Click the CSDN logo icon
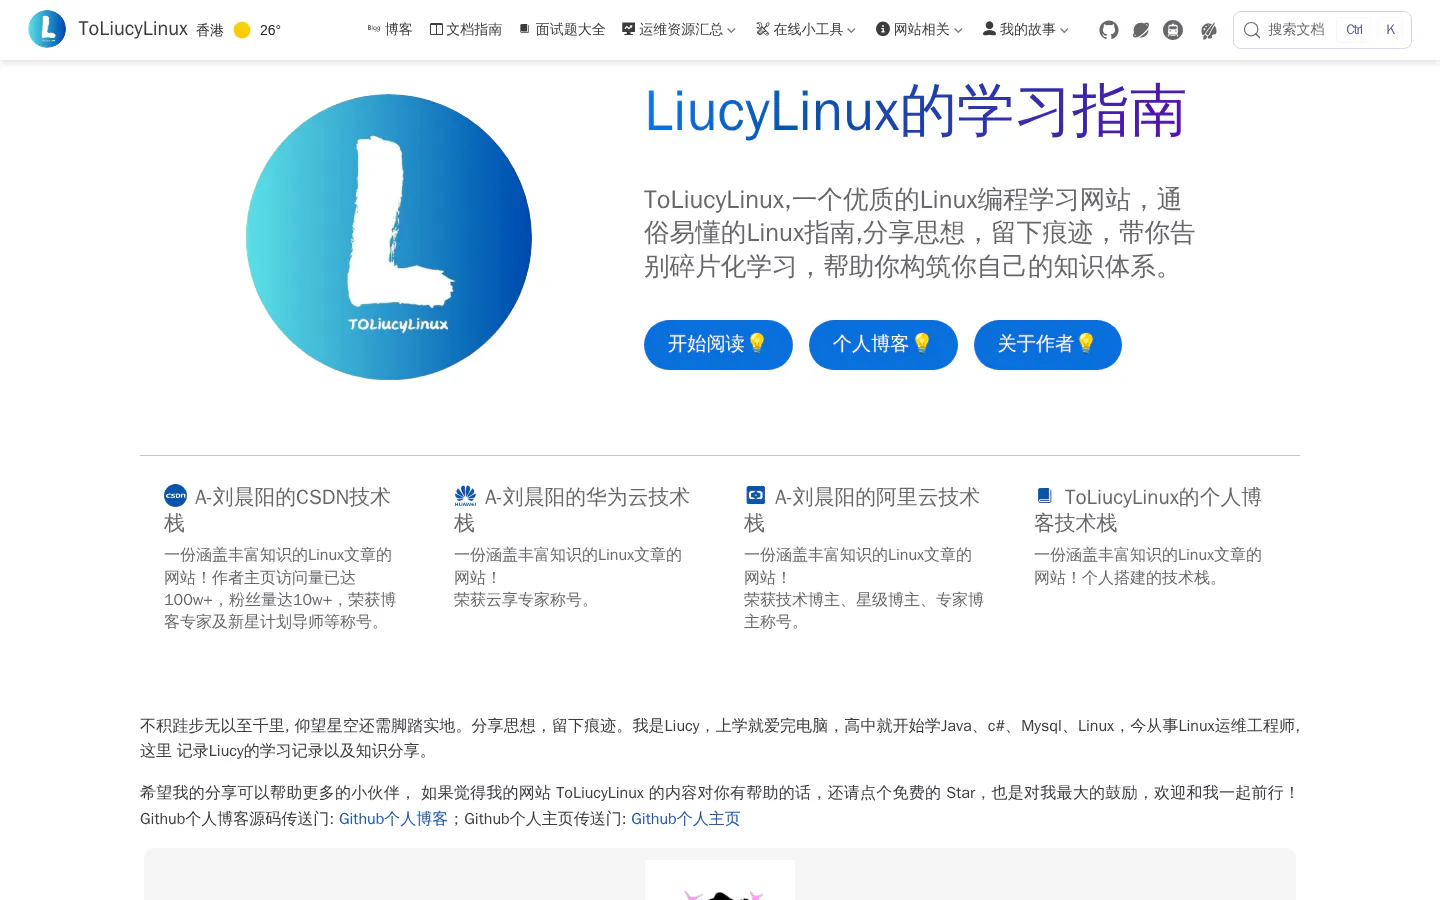The width and height of the screenshot is (1440, 900). click(176, 496)
